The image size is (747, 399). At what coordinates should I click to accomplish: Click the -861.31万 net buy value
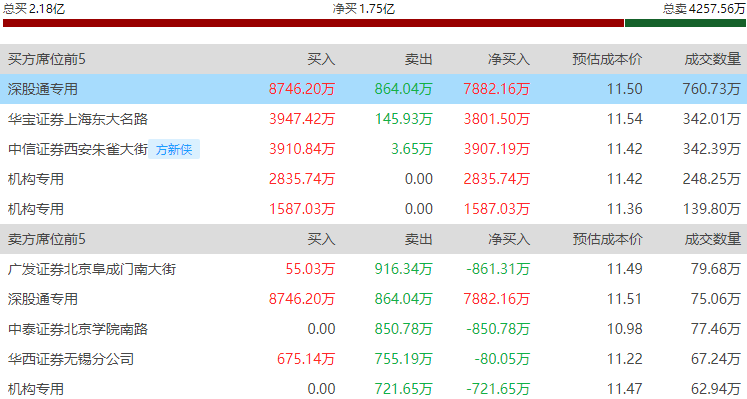498,269
